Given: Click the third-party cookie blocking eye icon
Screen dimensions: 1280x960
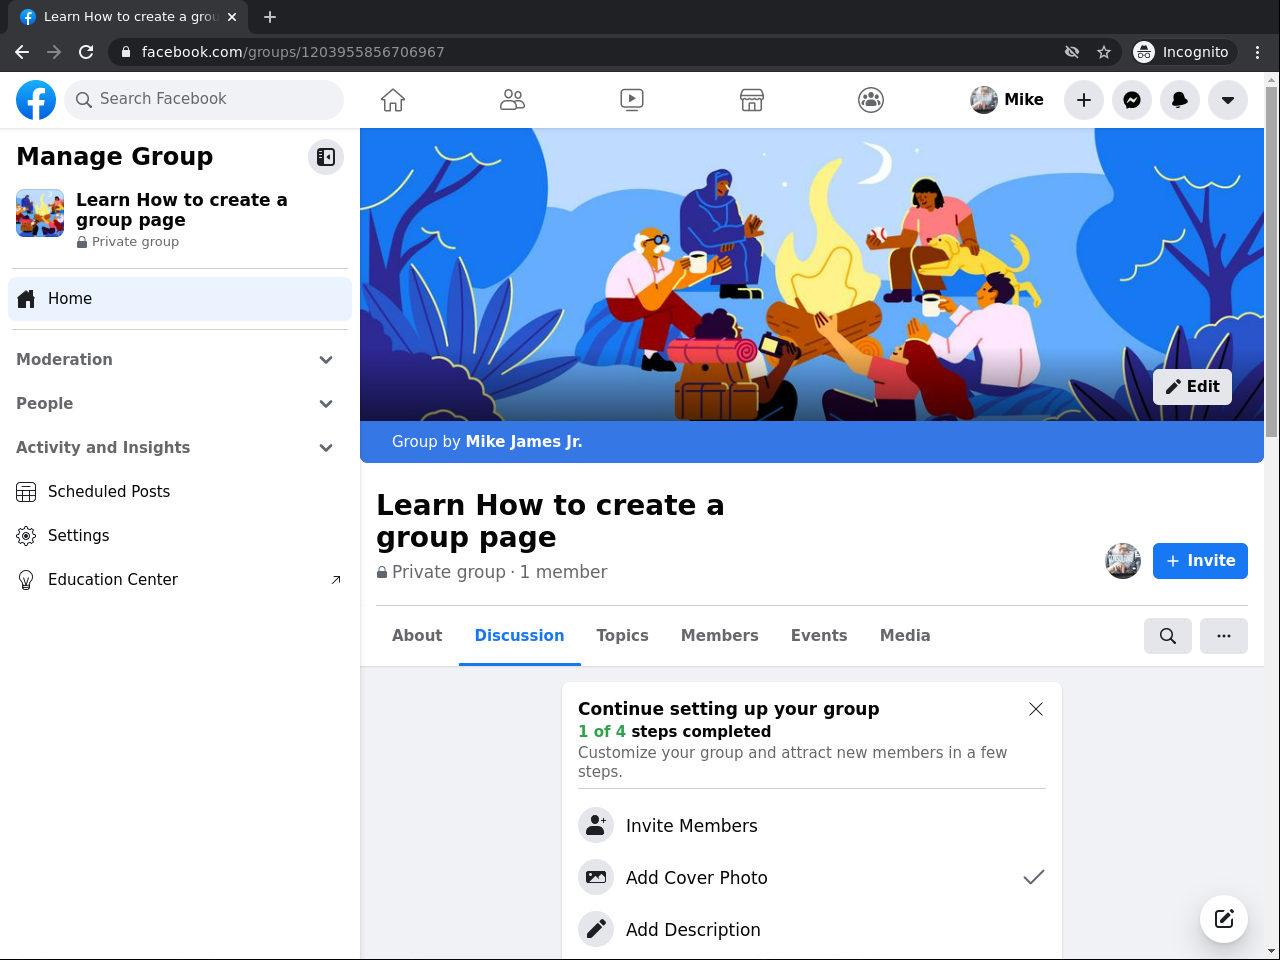Looking at the screenshot, I should [x=1072, y=52].
